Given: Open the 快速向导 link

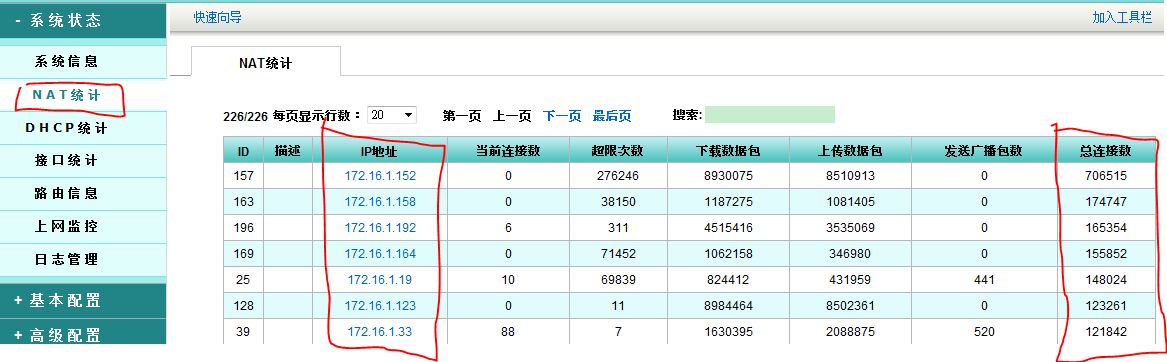Looking at the screenshot, I should 217,17.
